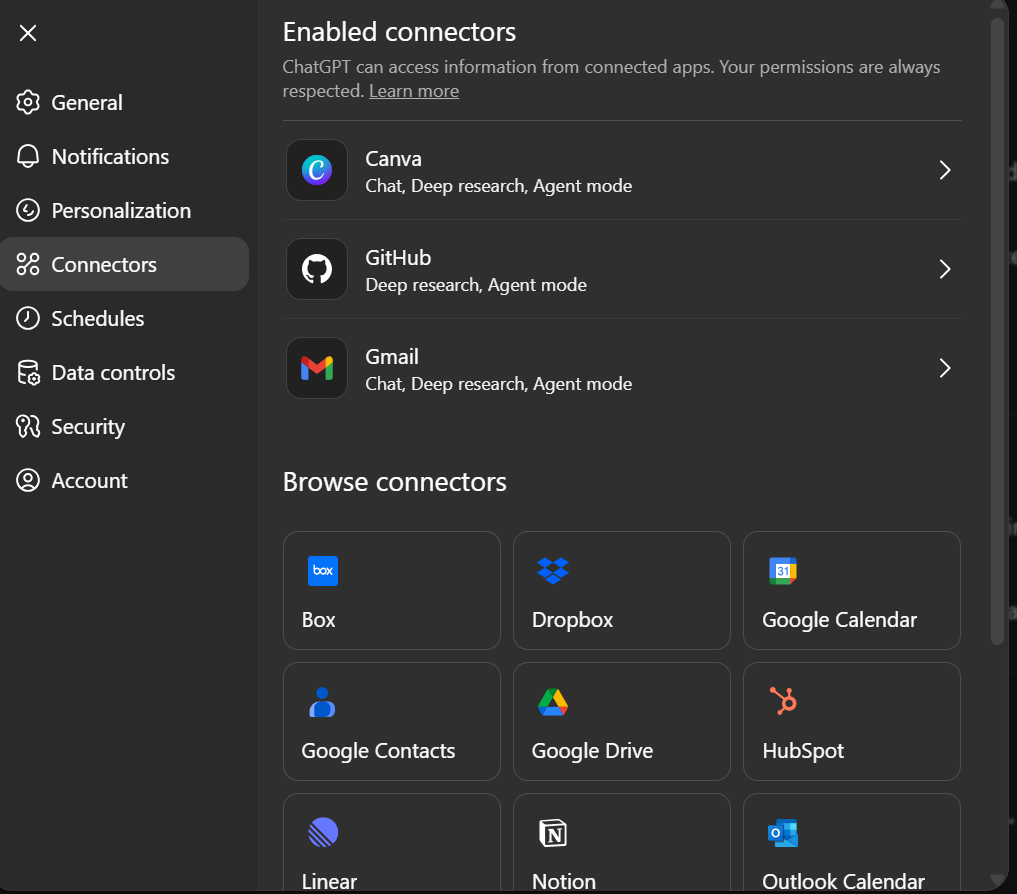Screen dimensions: 1017x894
Task: Click the vertical scrollbar on right
Action: pos(996,330)
